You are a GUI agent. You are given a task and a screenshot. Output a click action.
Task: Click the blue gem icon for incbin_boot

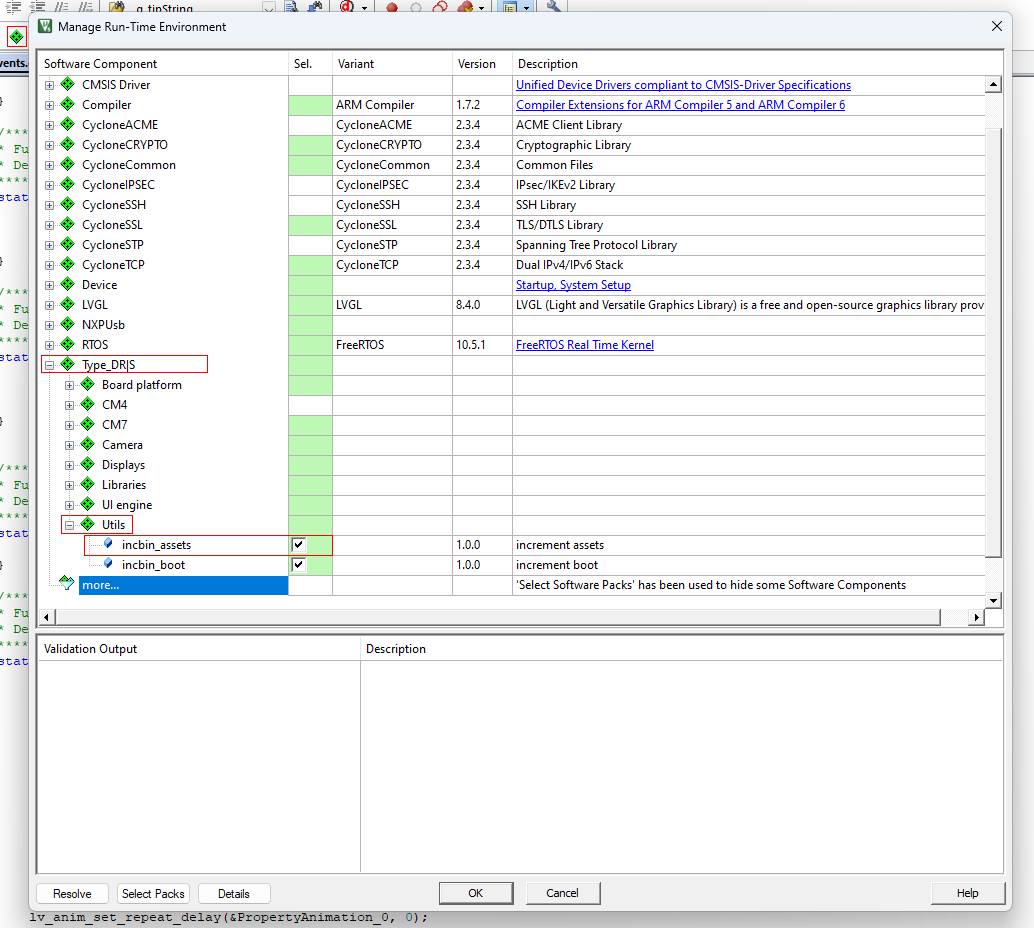click(108, 565)
